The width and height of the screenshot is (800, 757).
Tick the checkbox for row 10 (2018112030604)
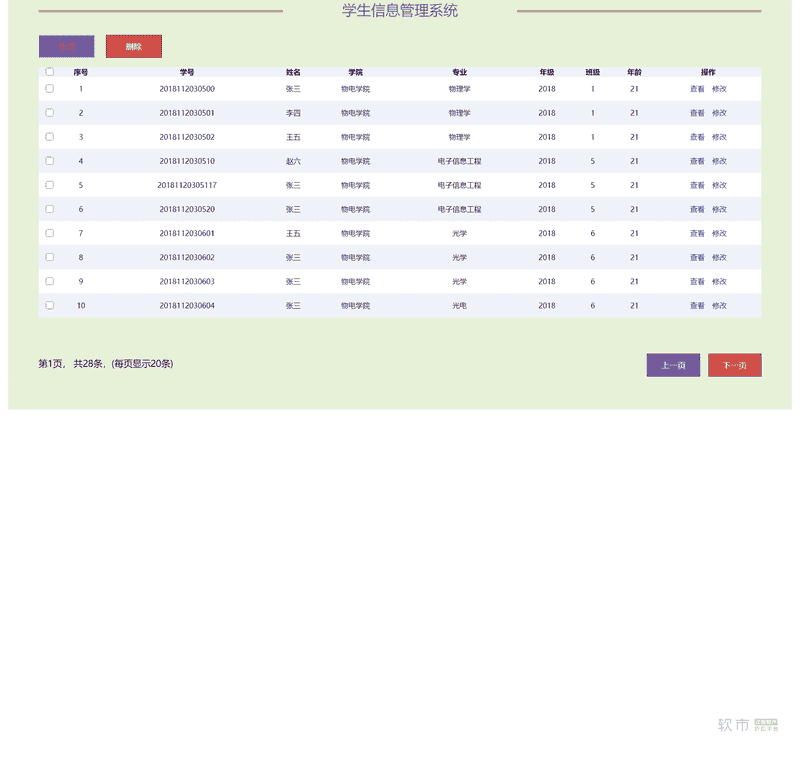pyautogui.click(x=49, y=305)
